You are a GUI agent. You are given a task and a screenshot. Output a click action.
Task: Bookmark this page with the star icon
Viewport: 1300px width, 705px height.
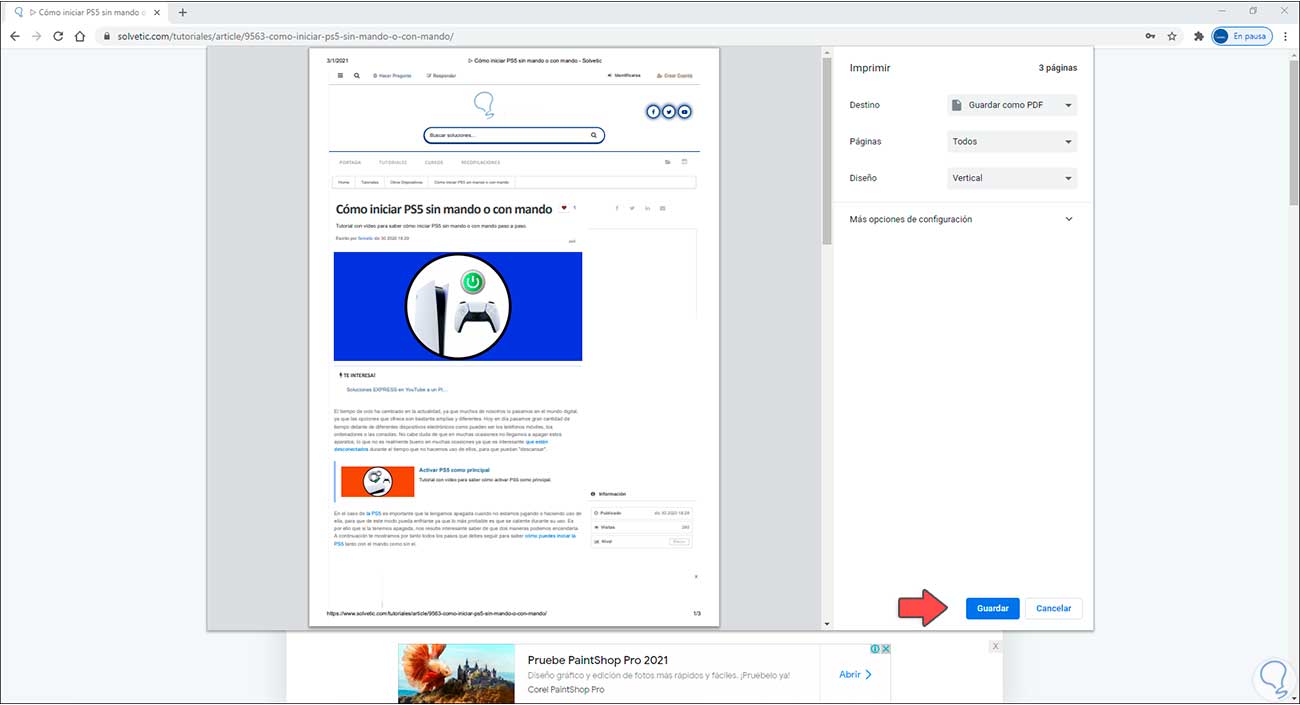click(1172, 36)
